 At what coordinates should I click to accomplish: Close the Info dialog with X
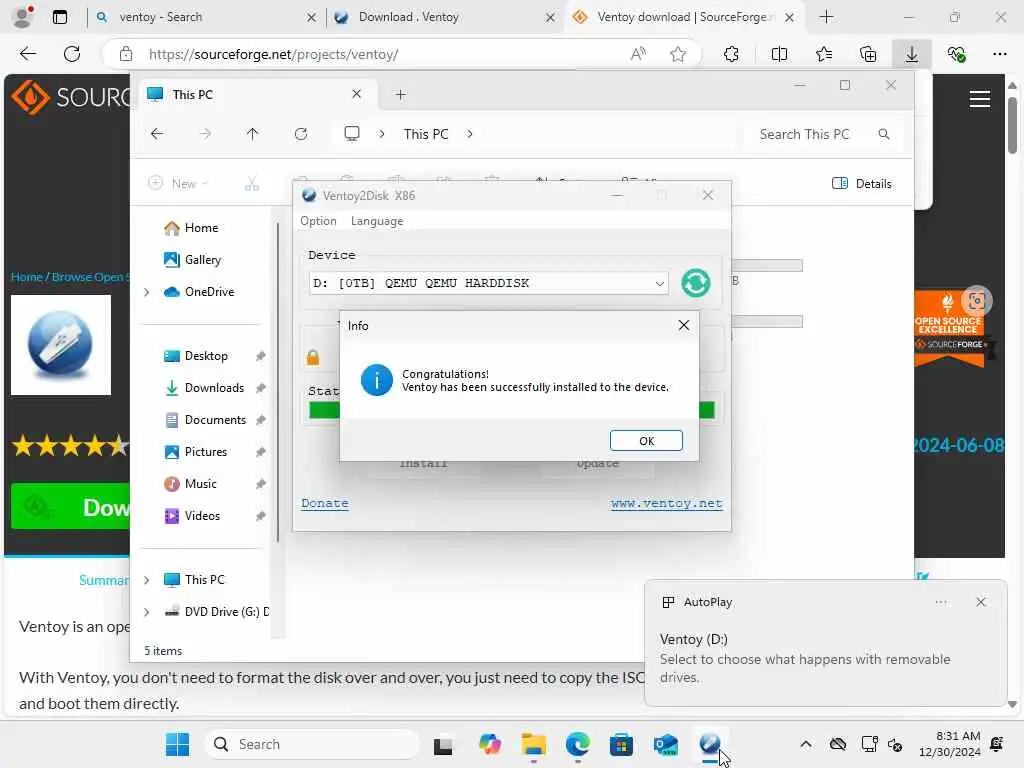click(684, 325)
